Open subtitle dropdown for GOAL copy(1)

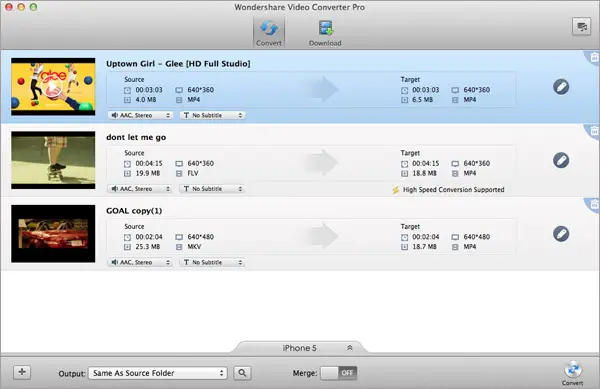(212, 262)
